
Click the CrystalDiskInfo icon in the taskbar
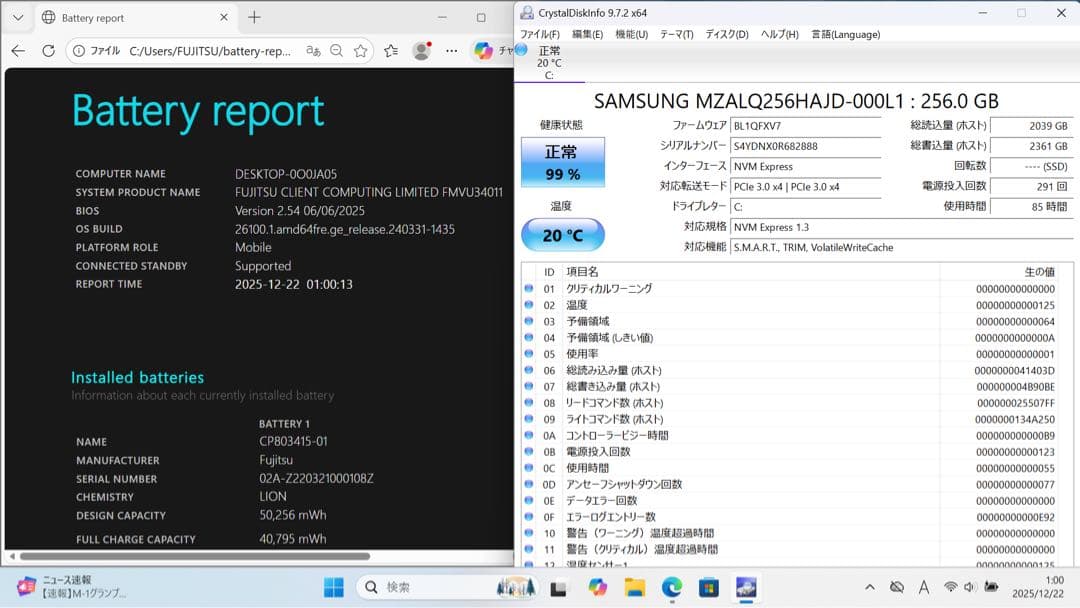(x=746, y=588)
